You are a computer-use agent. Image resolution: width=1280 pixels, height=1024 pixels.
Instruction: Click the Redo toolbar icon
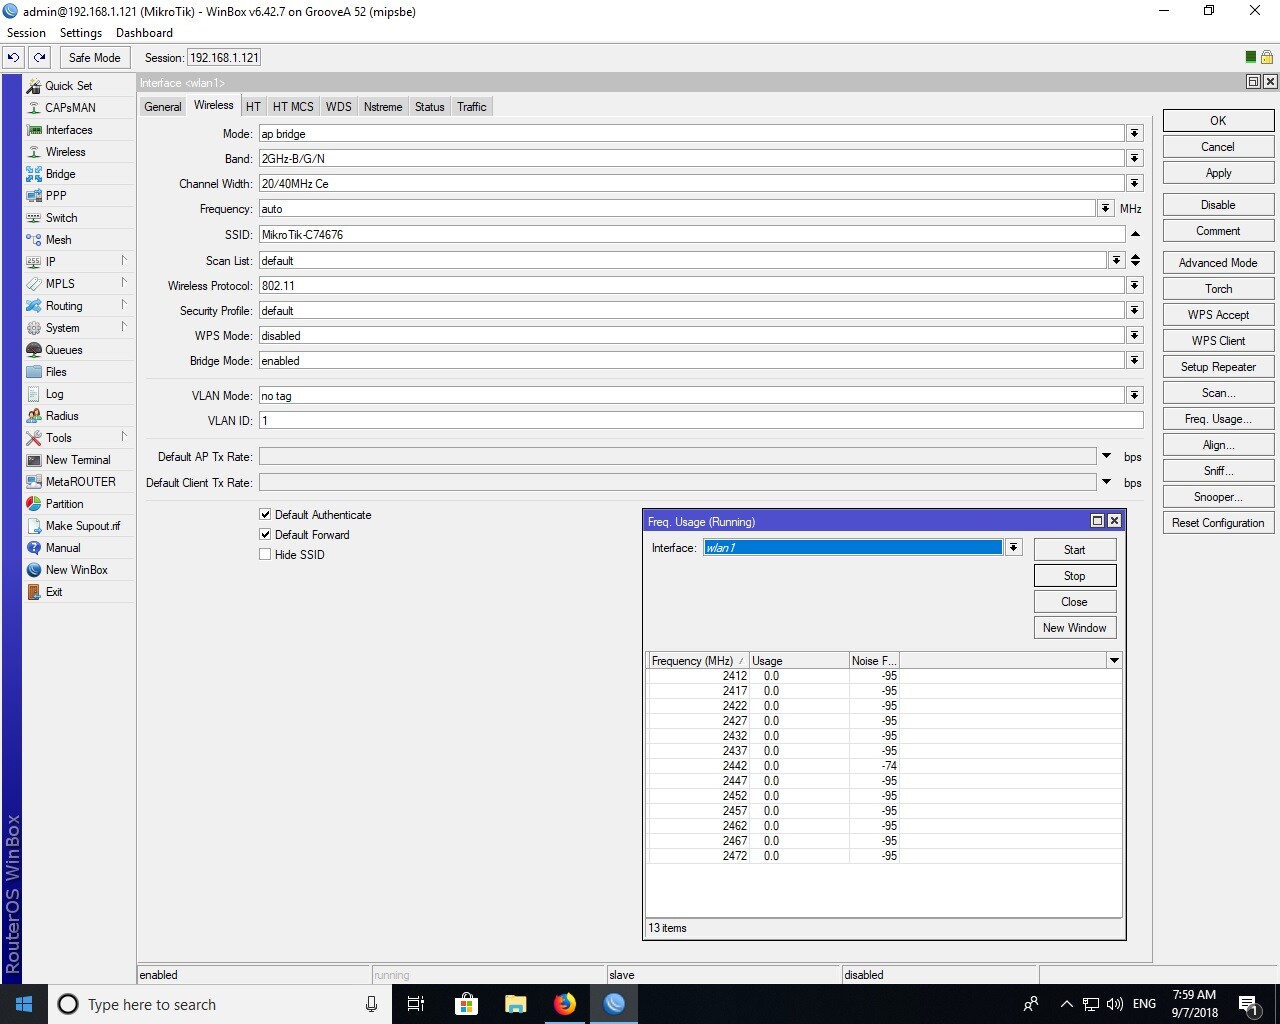[x=40, y=58]
